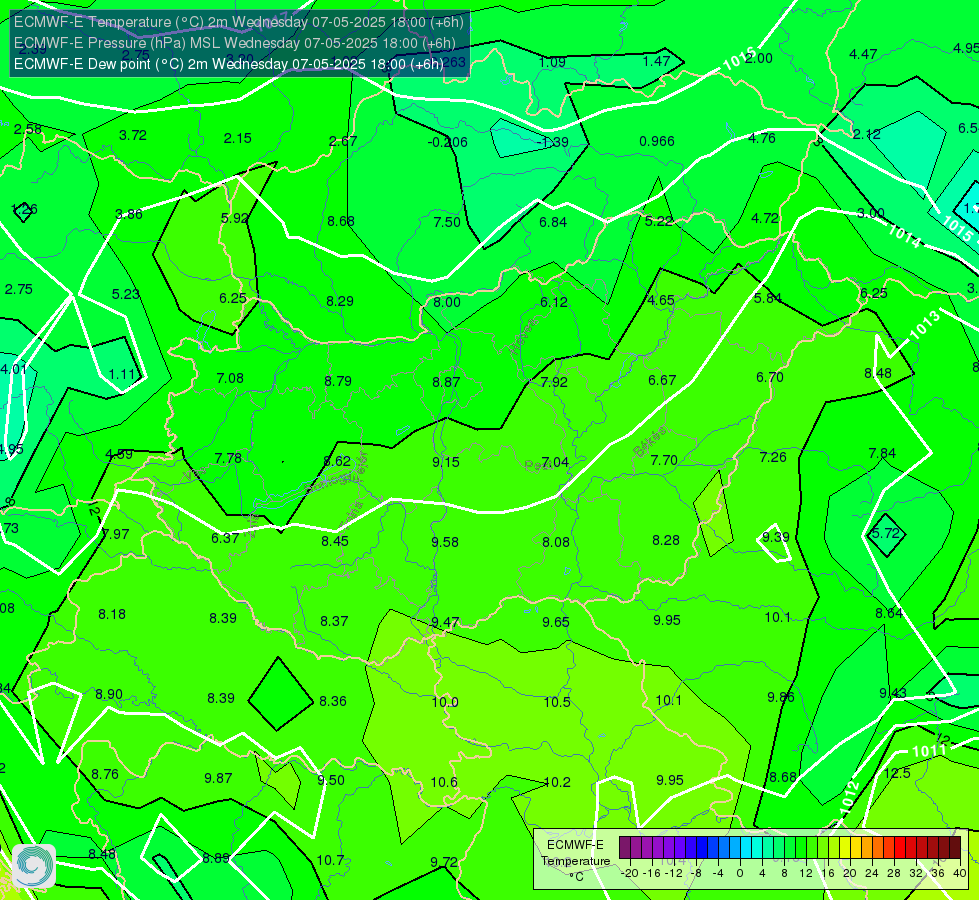Screen dimensions: 979x900
Task: Click the swirl logo icon in bottom-left corner
Action: coord(34,866)
